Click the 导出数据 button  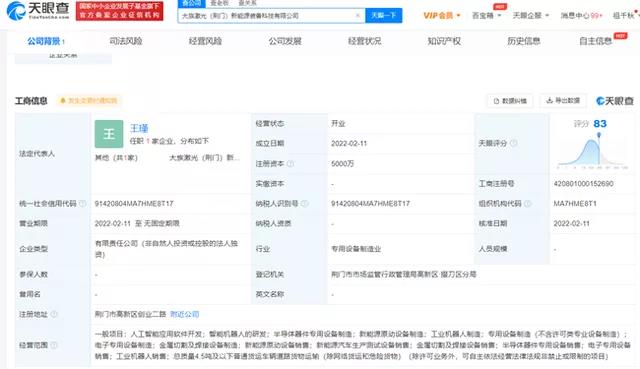[x=563, y=100]
